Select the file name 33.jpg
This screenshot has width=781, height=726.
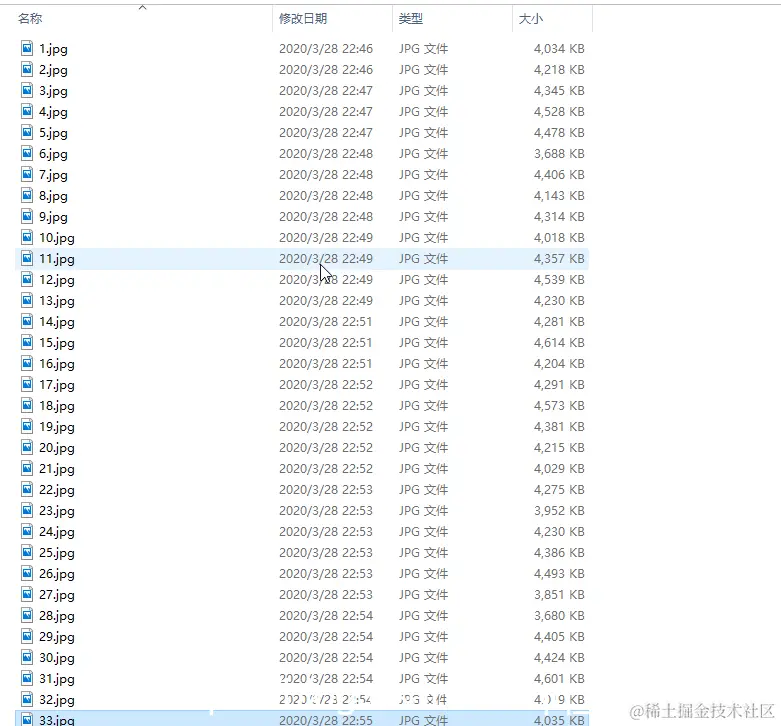[x=57, y=720]
